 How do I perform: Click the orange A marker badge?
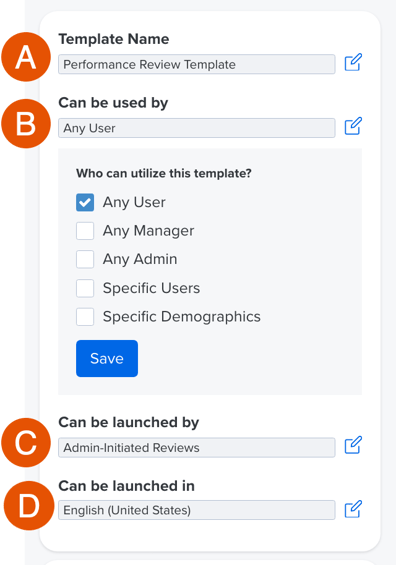26,57
